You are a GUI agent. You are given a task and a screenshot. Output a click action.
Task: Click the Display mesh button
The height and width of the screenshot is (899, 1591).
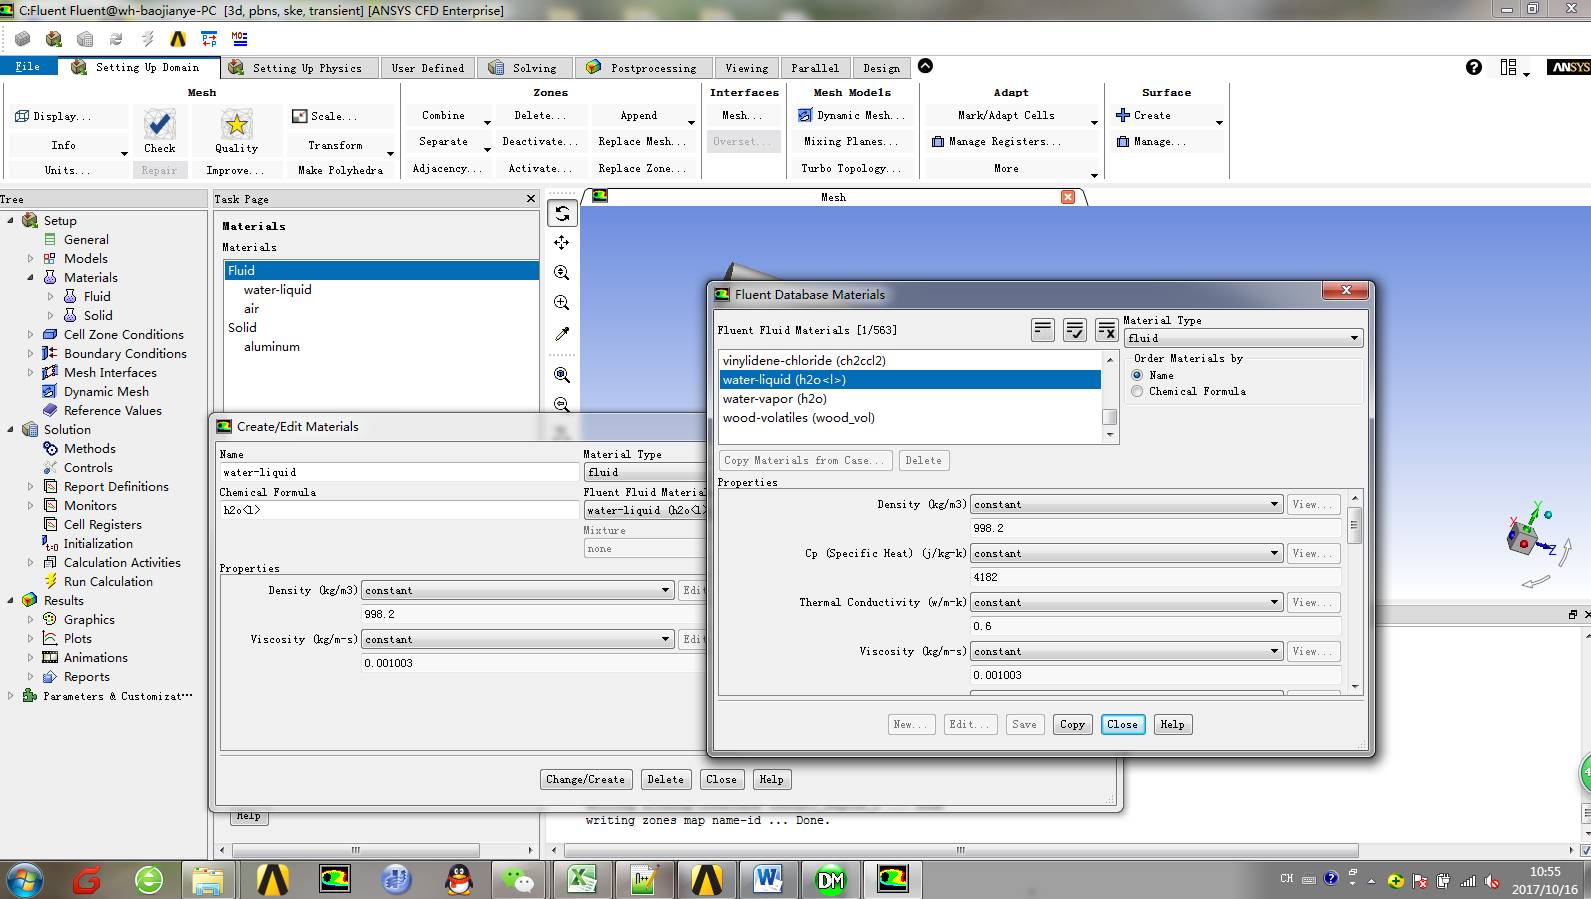tap(53, 116)
